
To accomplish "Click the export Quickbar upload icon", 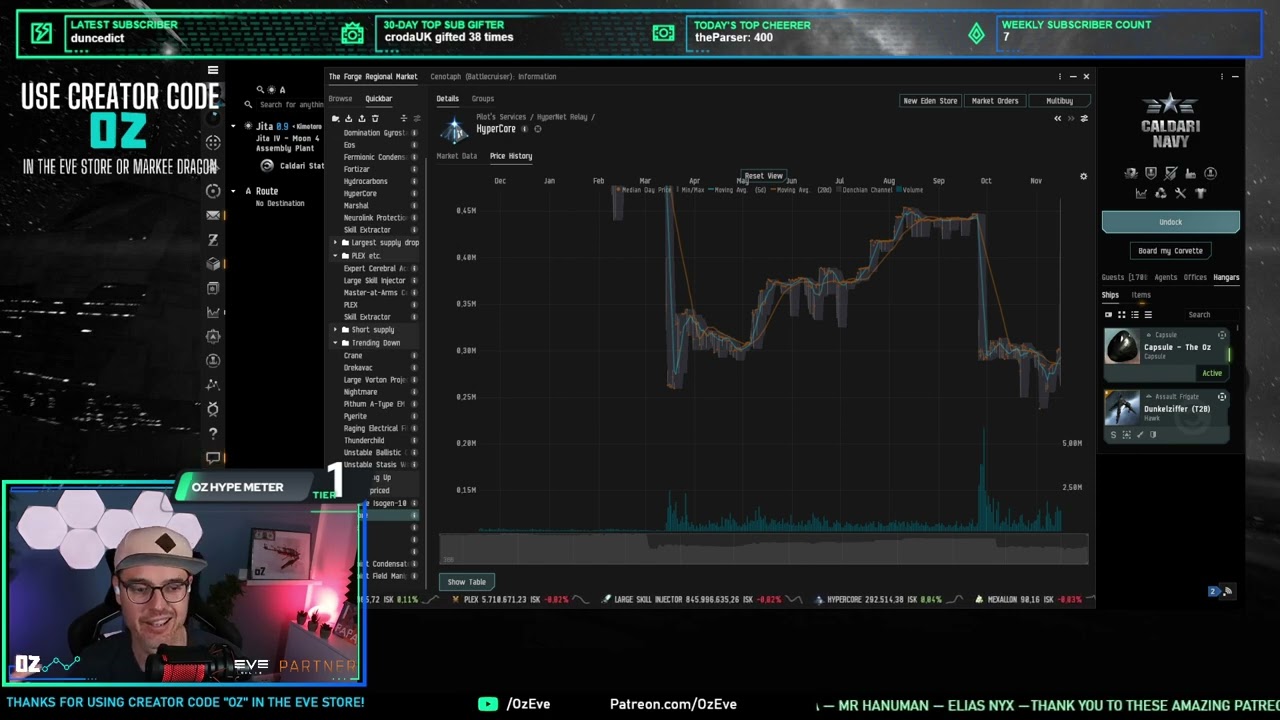I will click(362, 118).
